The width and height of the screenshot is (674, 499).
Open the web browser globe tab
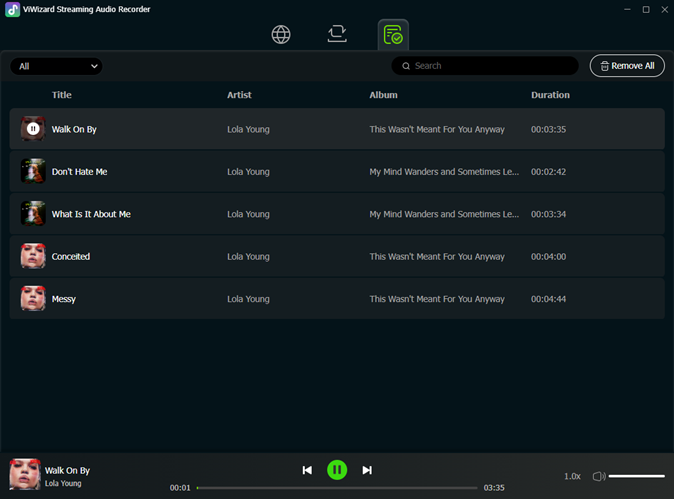(281, 34)
